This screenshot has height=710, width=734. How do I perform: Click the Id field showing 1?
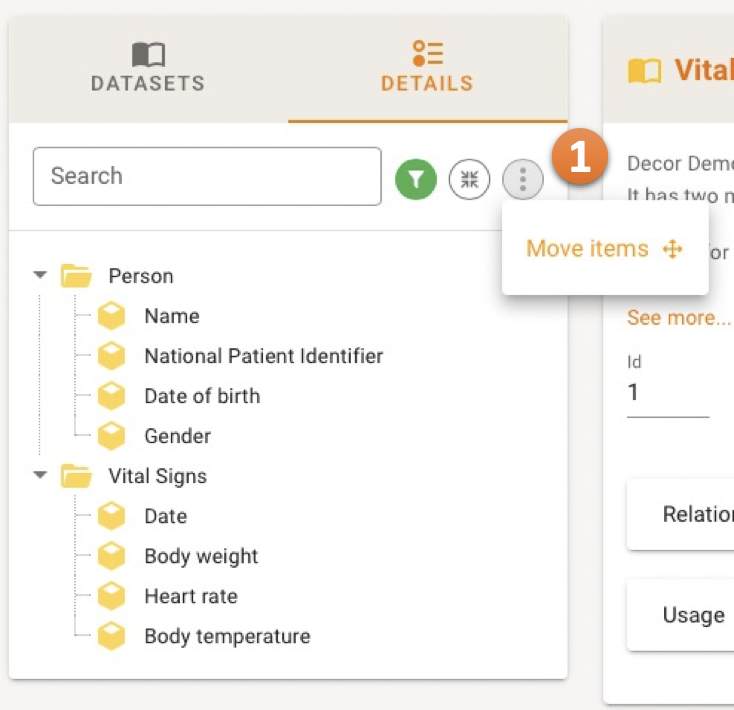pyautogui.click(x=667, y=393)
